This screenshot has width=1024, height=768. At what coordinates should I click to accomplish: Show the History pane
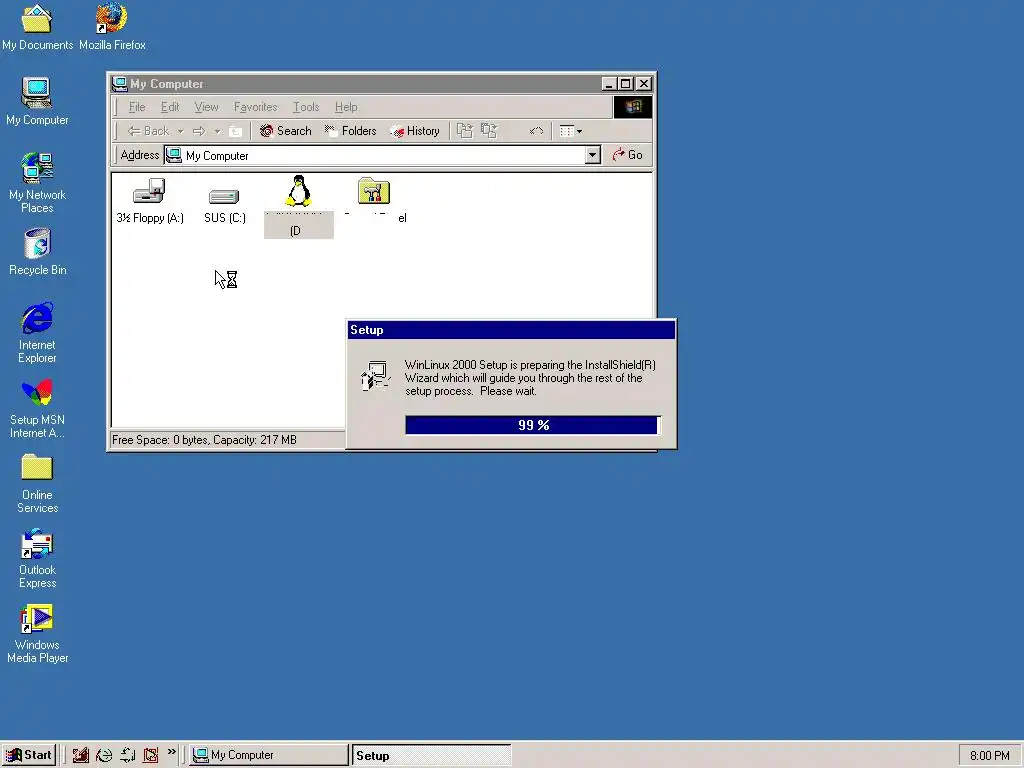415,131
